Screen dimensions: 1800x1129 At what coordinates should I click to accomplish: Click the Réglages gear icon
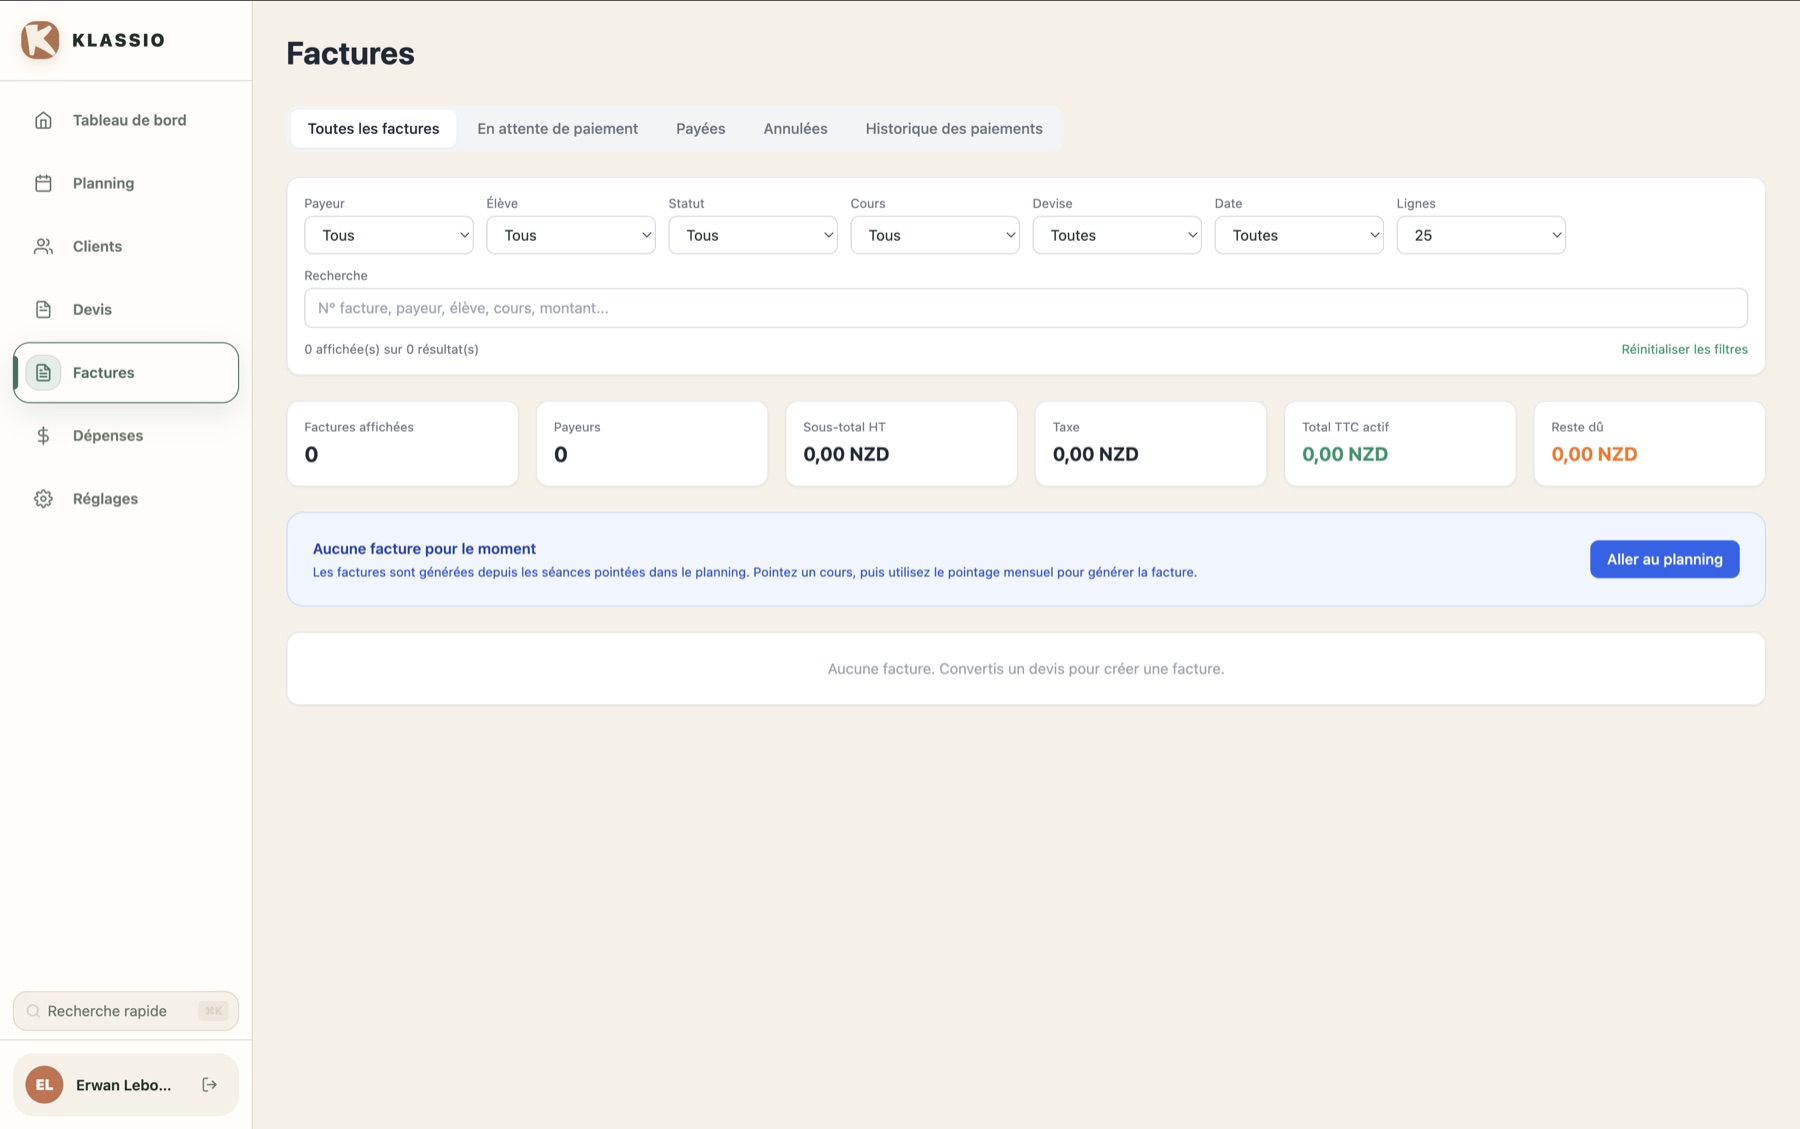point(43,498)
